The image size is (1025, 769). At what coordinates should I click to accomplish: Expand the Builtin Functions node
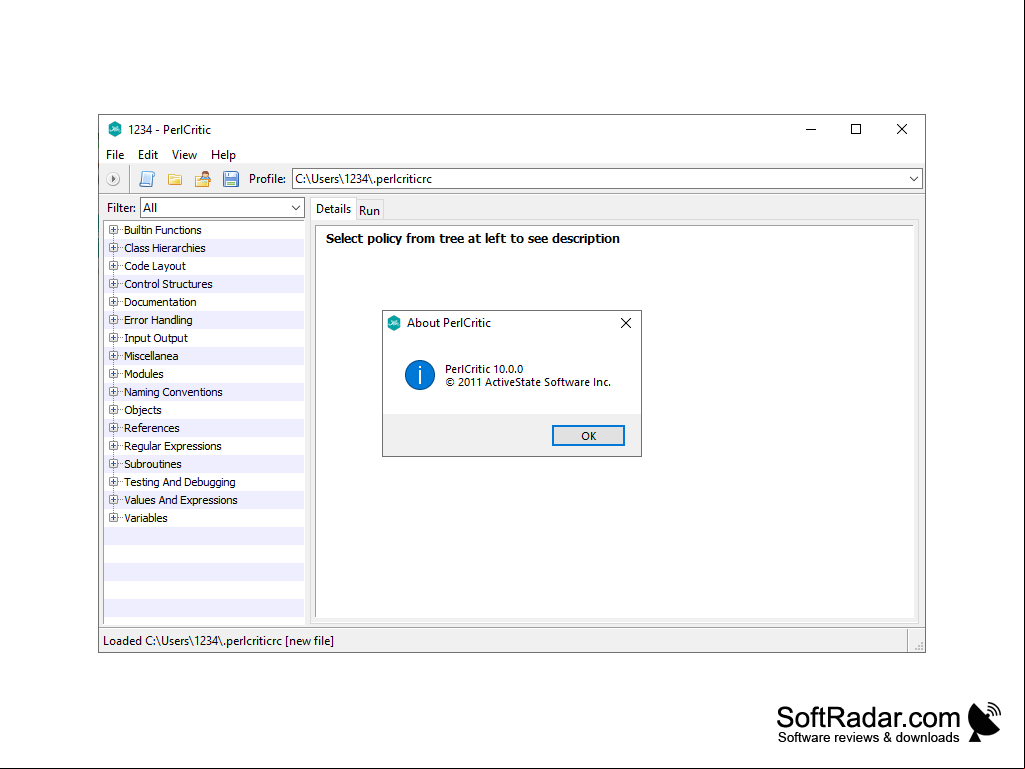(x=114, y=230)
